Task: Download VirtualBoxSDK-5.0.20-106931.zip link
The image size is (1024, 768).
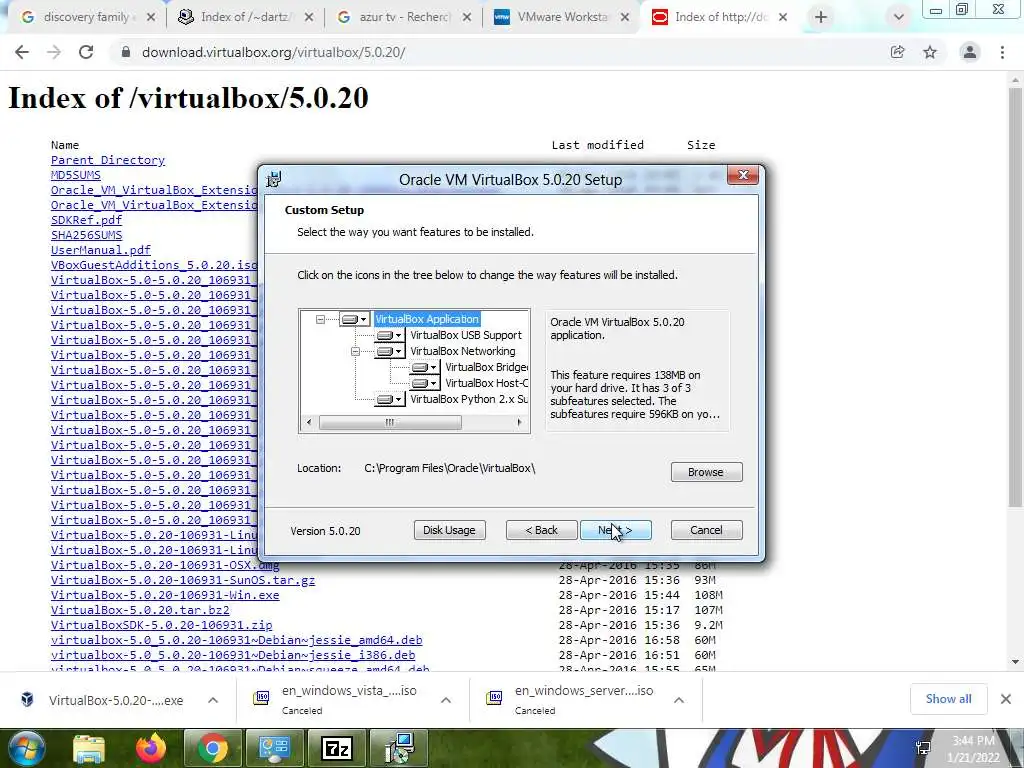Action: 161,625
